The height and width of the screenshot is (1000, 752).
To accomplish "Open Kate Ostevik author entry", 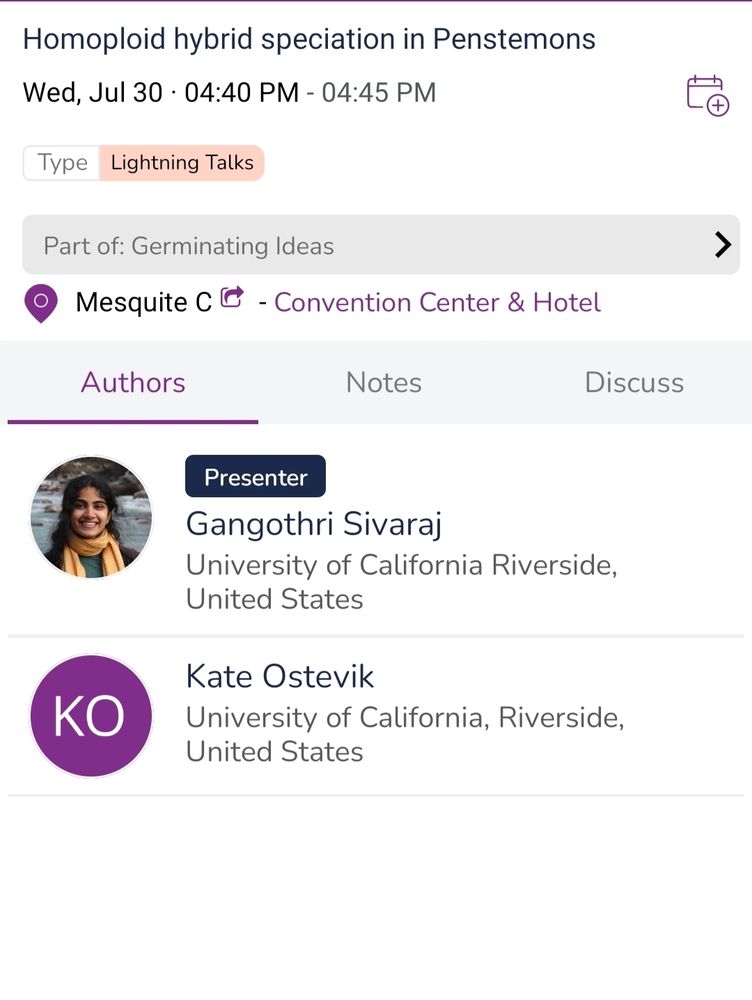I will 376,716.
